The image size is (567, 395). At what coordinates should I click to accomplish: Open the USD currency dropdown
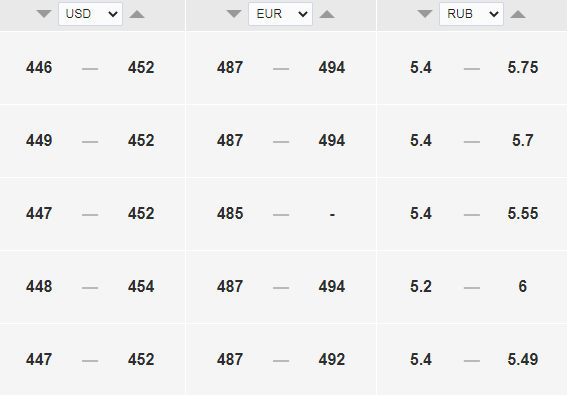point(90,14)
